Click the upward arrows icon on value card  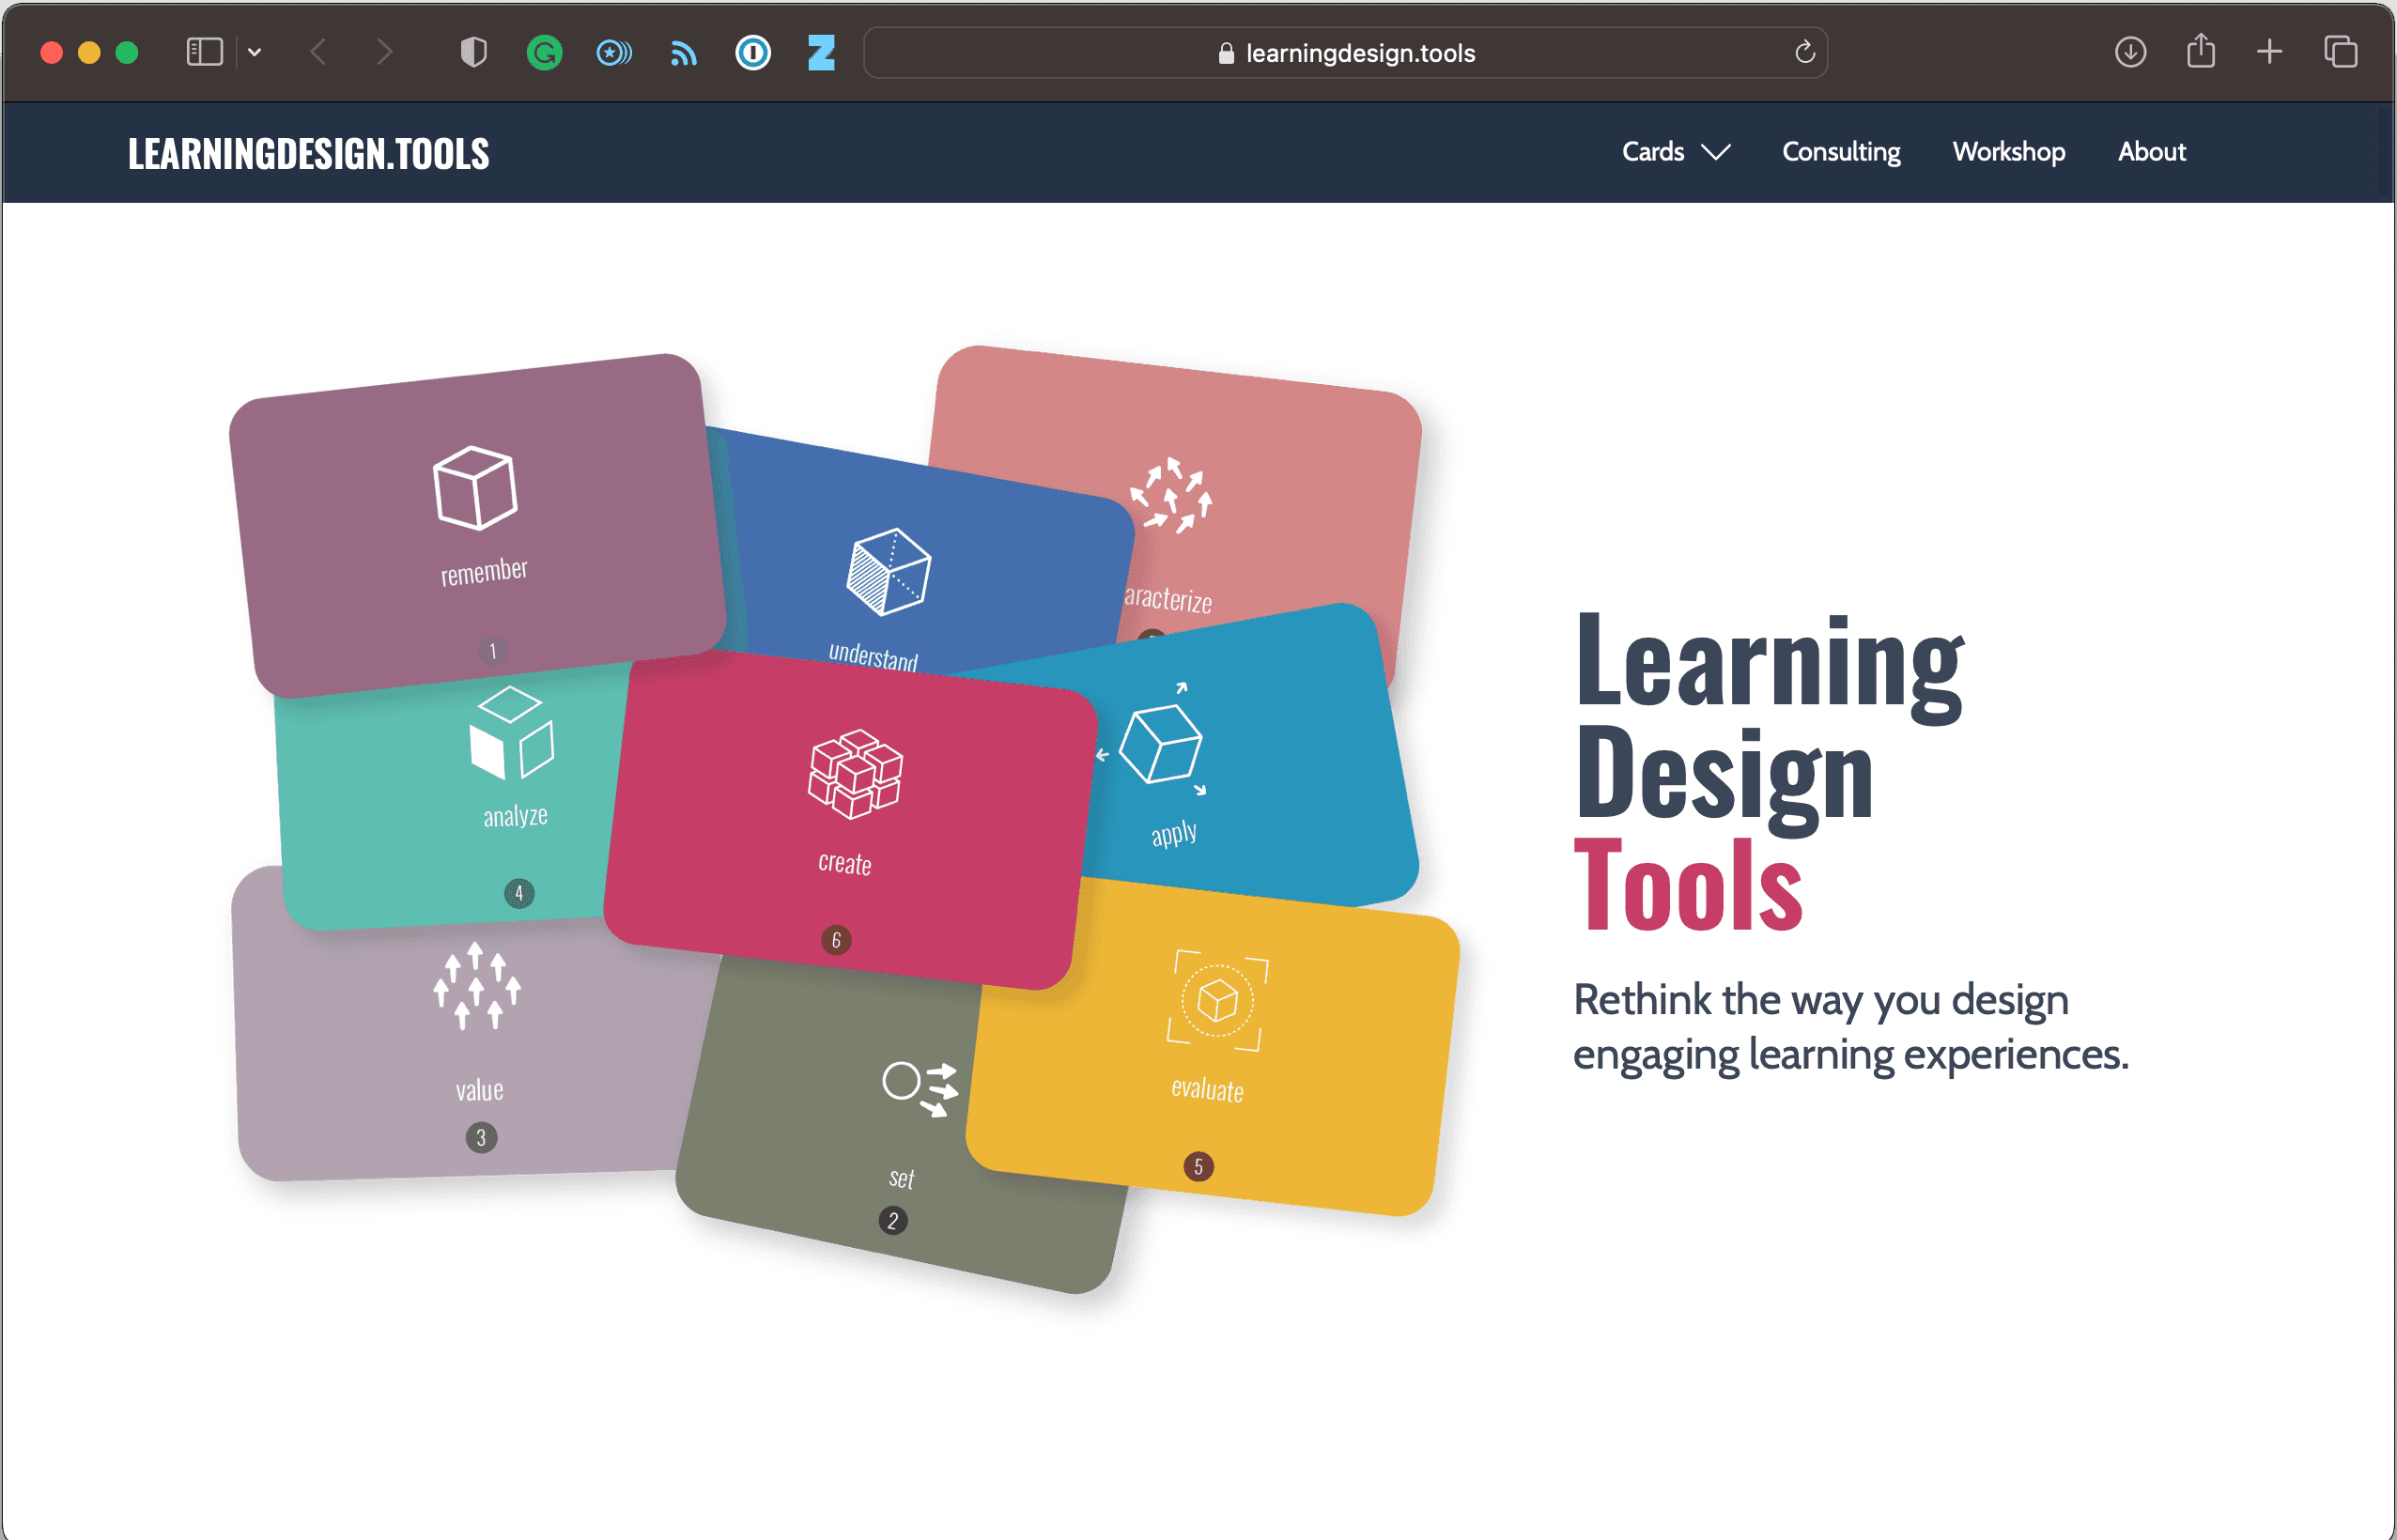[x=476, y=986]
